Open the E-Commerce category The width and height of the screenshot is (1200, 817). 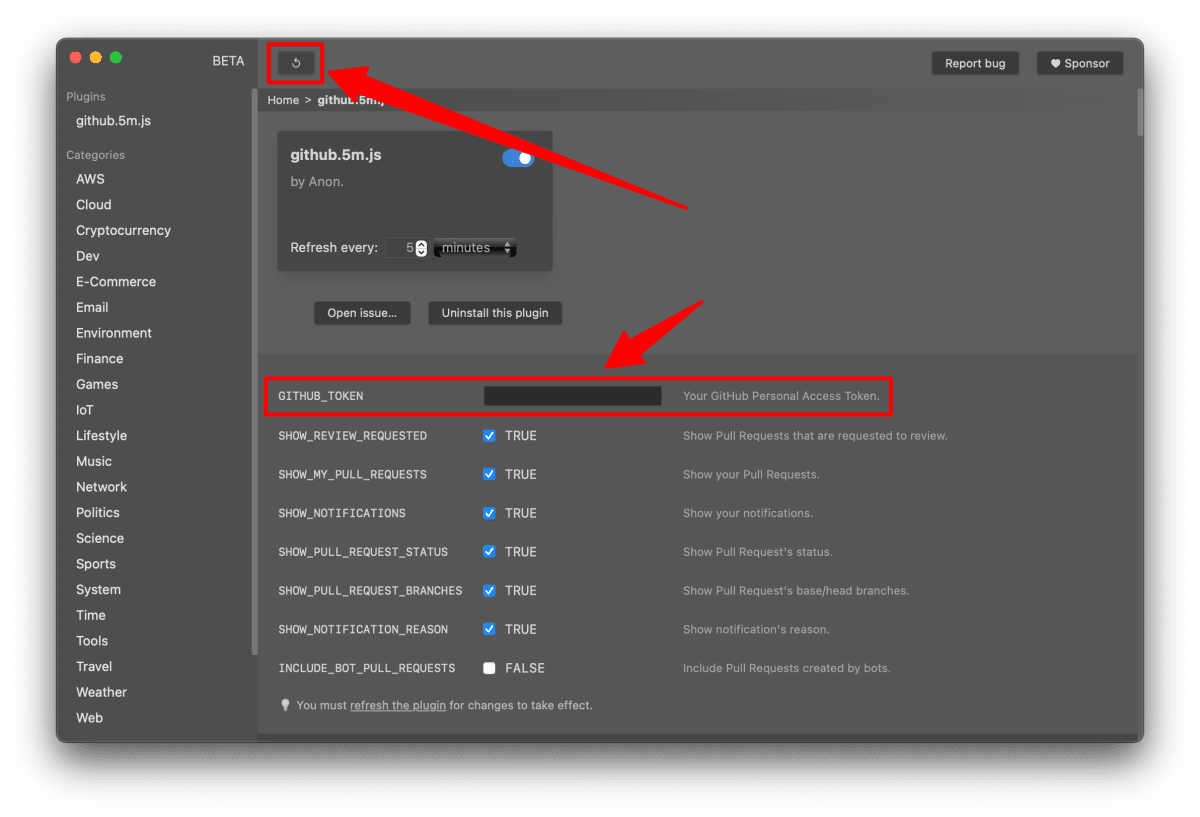tap(116, 281)
